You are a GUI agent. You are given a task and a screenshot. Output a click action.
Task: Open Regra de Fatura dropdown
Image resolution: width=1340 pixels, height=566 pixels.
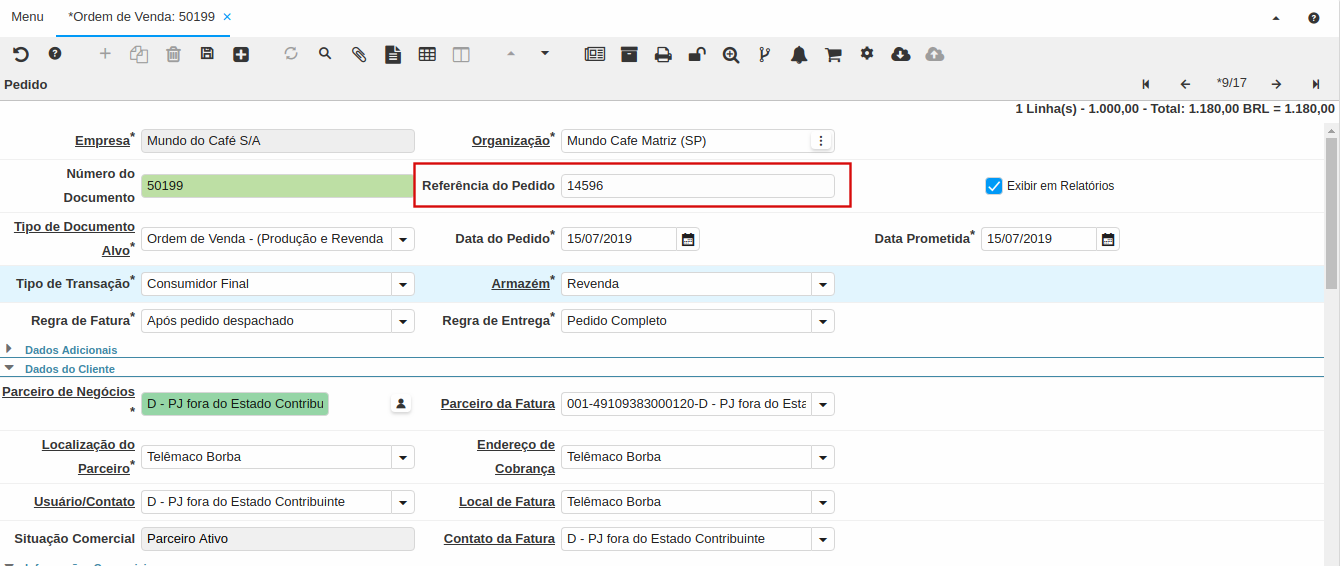[403, 321]
